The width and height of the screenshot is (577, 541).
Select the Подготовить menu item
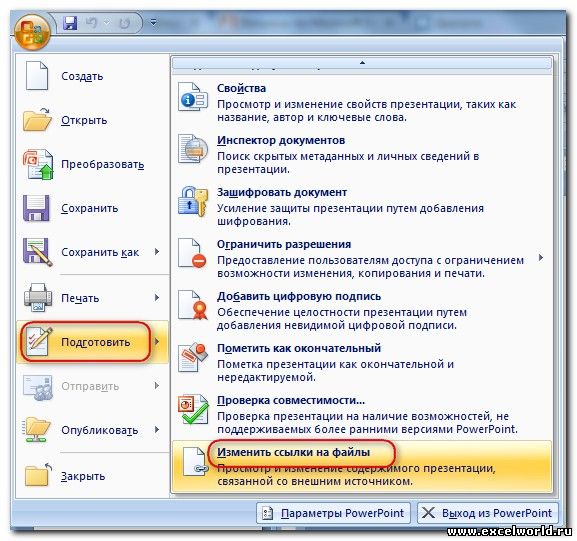tap(92, 342)
